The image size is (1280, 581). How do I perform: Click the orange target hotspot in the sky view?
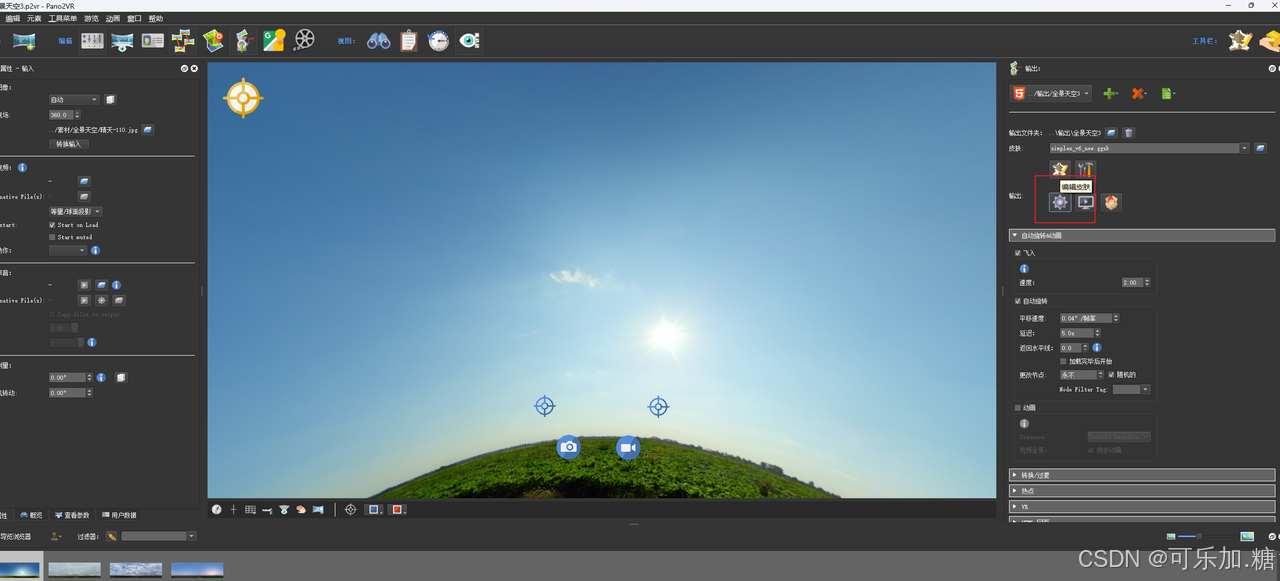[243, 98]
